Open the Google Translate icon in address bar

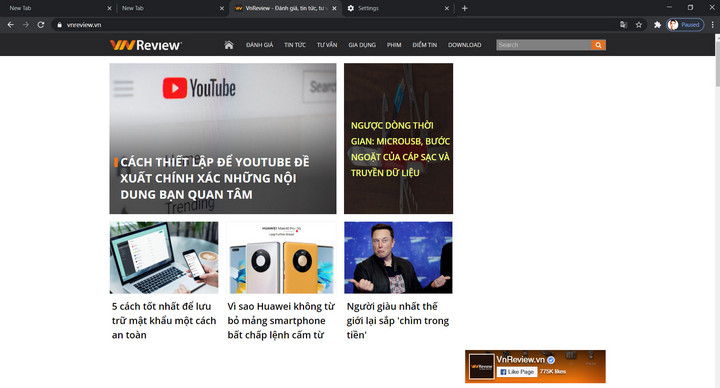click(623, 25)
